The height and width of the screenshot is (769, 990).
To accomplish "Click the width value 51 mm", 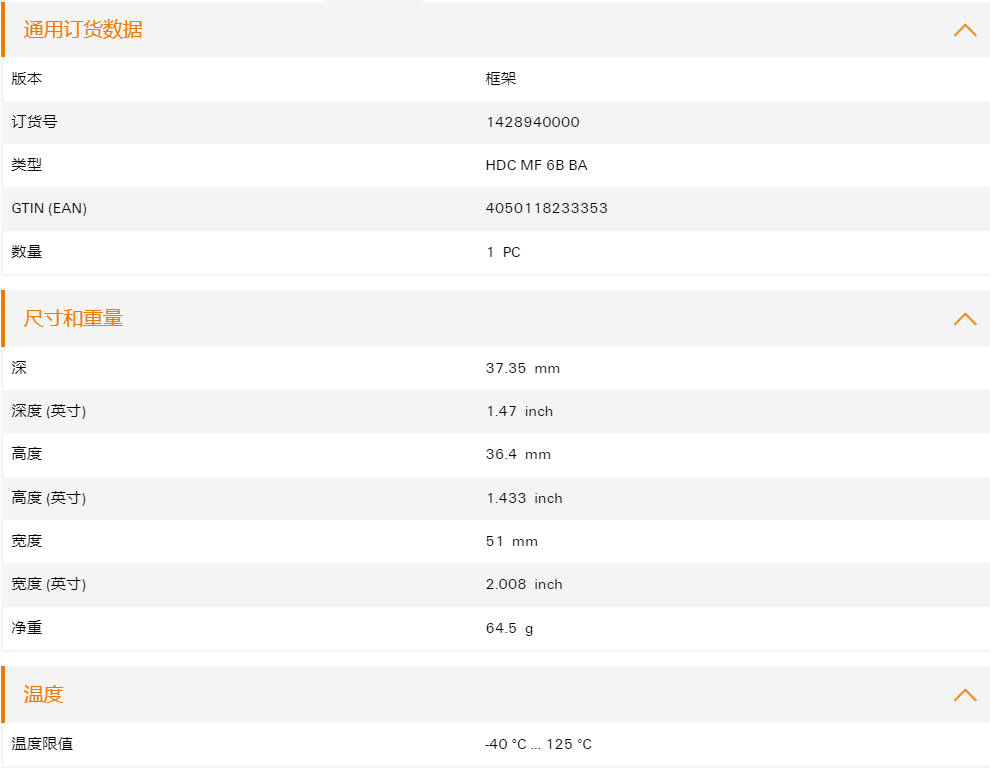I will click(x=511, y=542).
